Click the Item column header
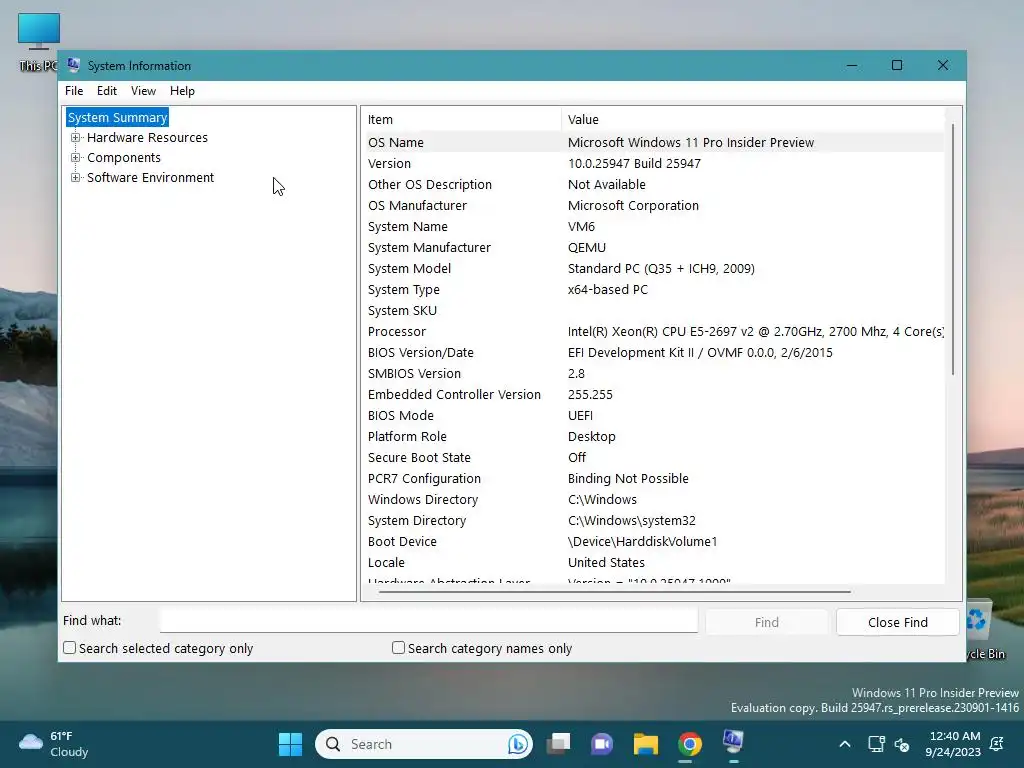This screenshot has height=768, width=1024. coord(463,120)
